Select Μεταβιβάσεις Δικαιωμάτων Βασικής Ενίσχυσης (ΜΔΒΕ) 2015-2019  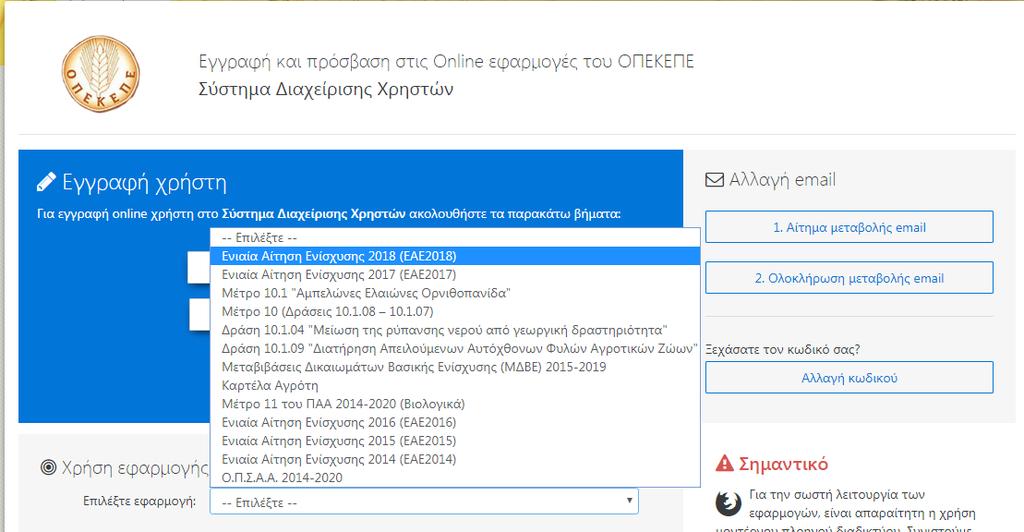455,367
